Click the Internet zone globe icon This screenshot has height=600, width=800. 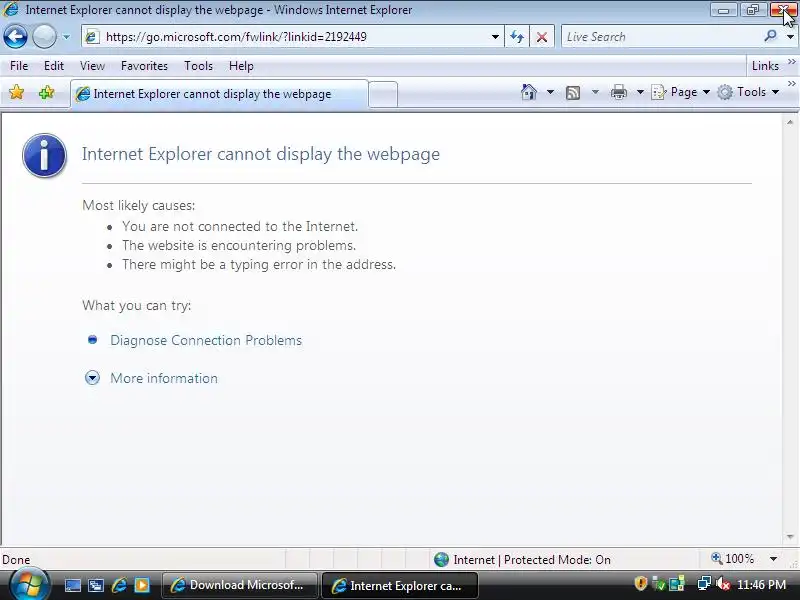point(441,560)
